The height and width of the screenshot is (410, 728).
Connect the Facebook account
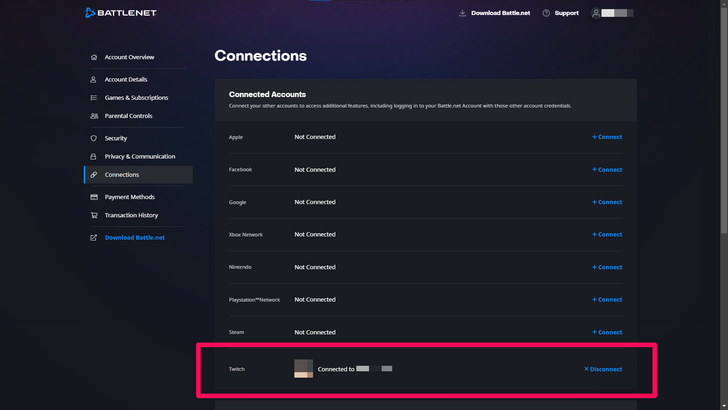click(x=607, y=169)
